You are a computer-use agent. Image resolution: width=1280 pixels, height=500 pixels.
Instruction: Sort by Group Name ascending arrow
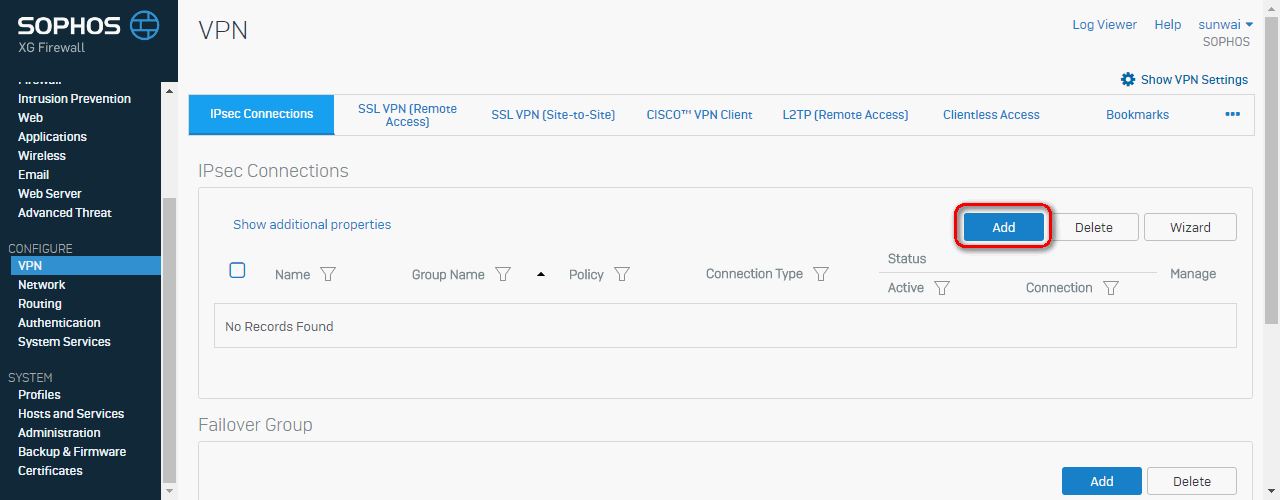pos(541,274)
